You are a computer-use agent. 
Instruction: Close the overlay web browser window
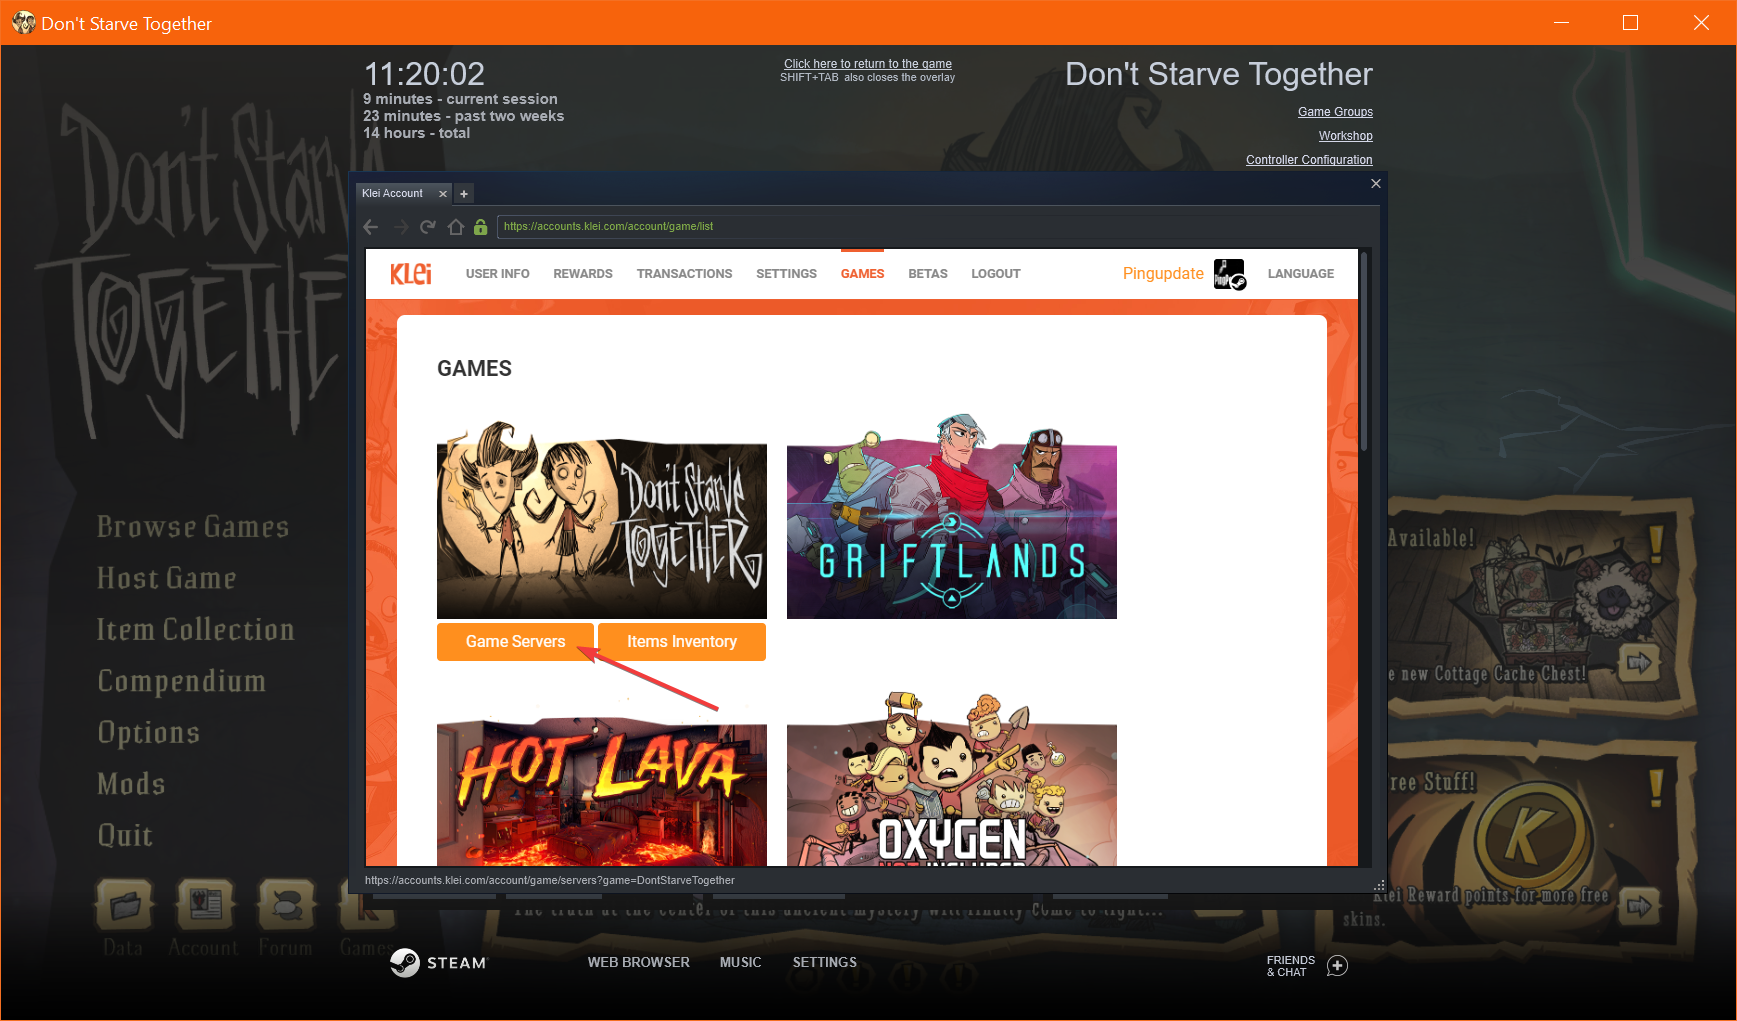click(x=1376, y=183)
